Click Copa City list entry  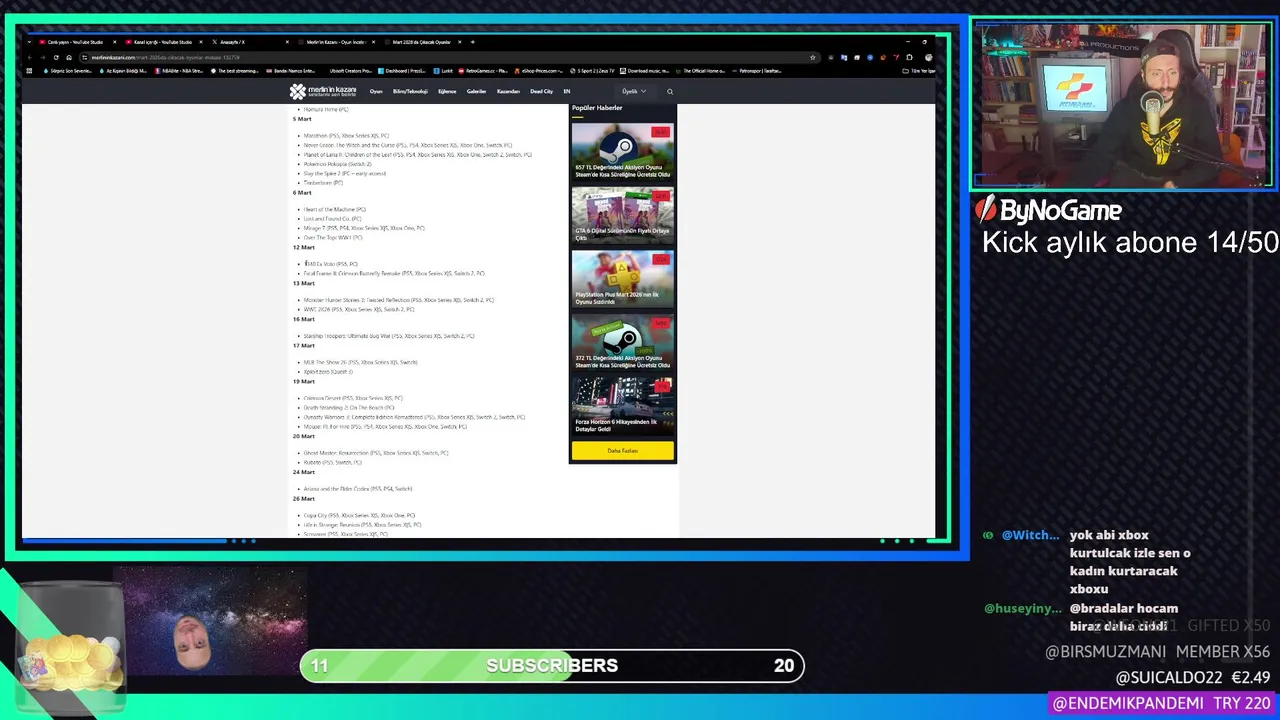point(359,515)
